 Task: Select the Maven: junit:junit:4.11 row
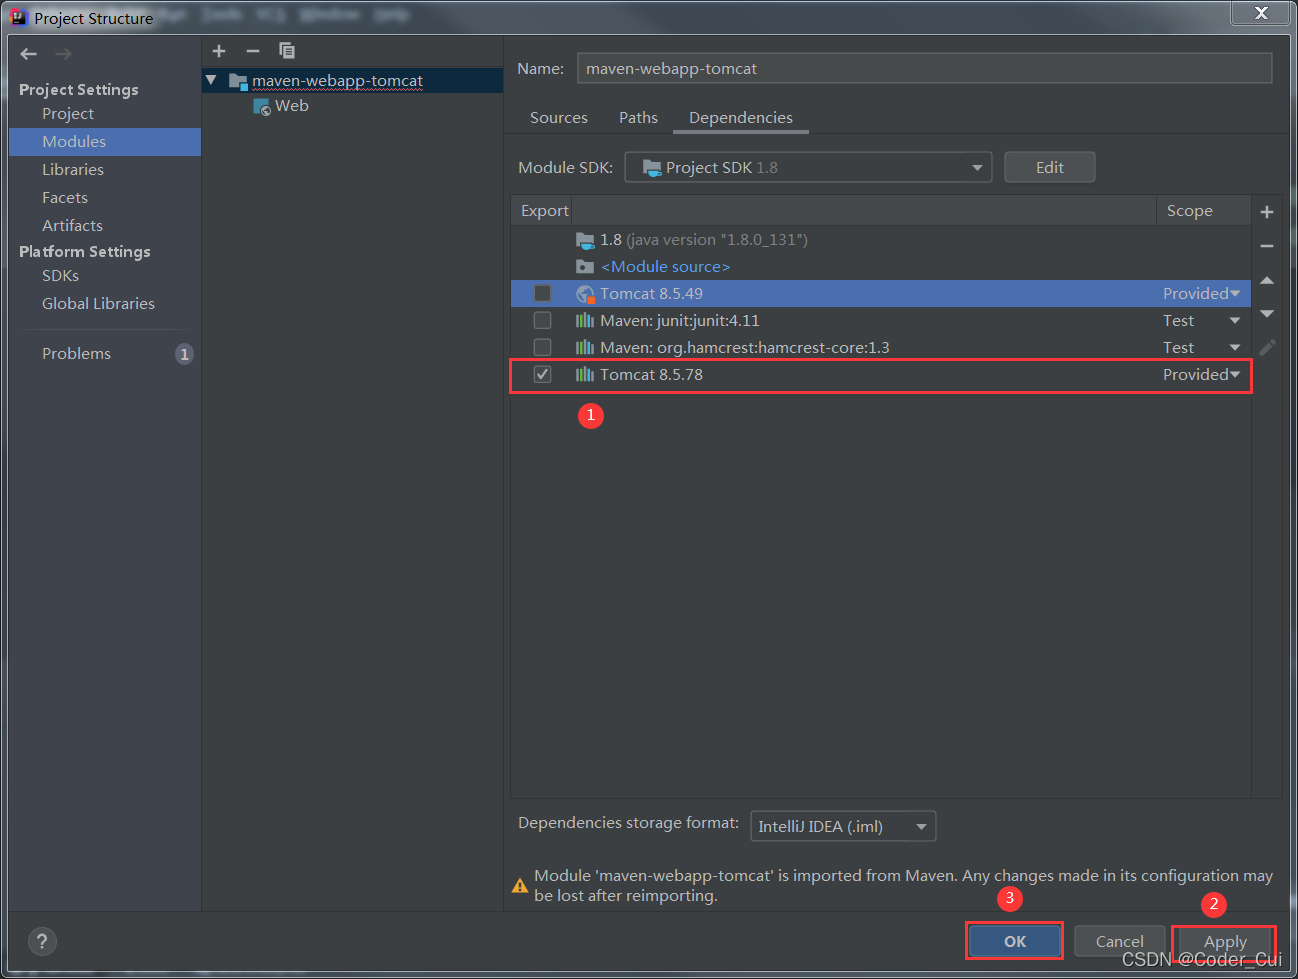pos(880,321)
